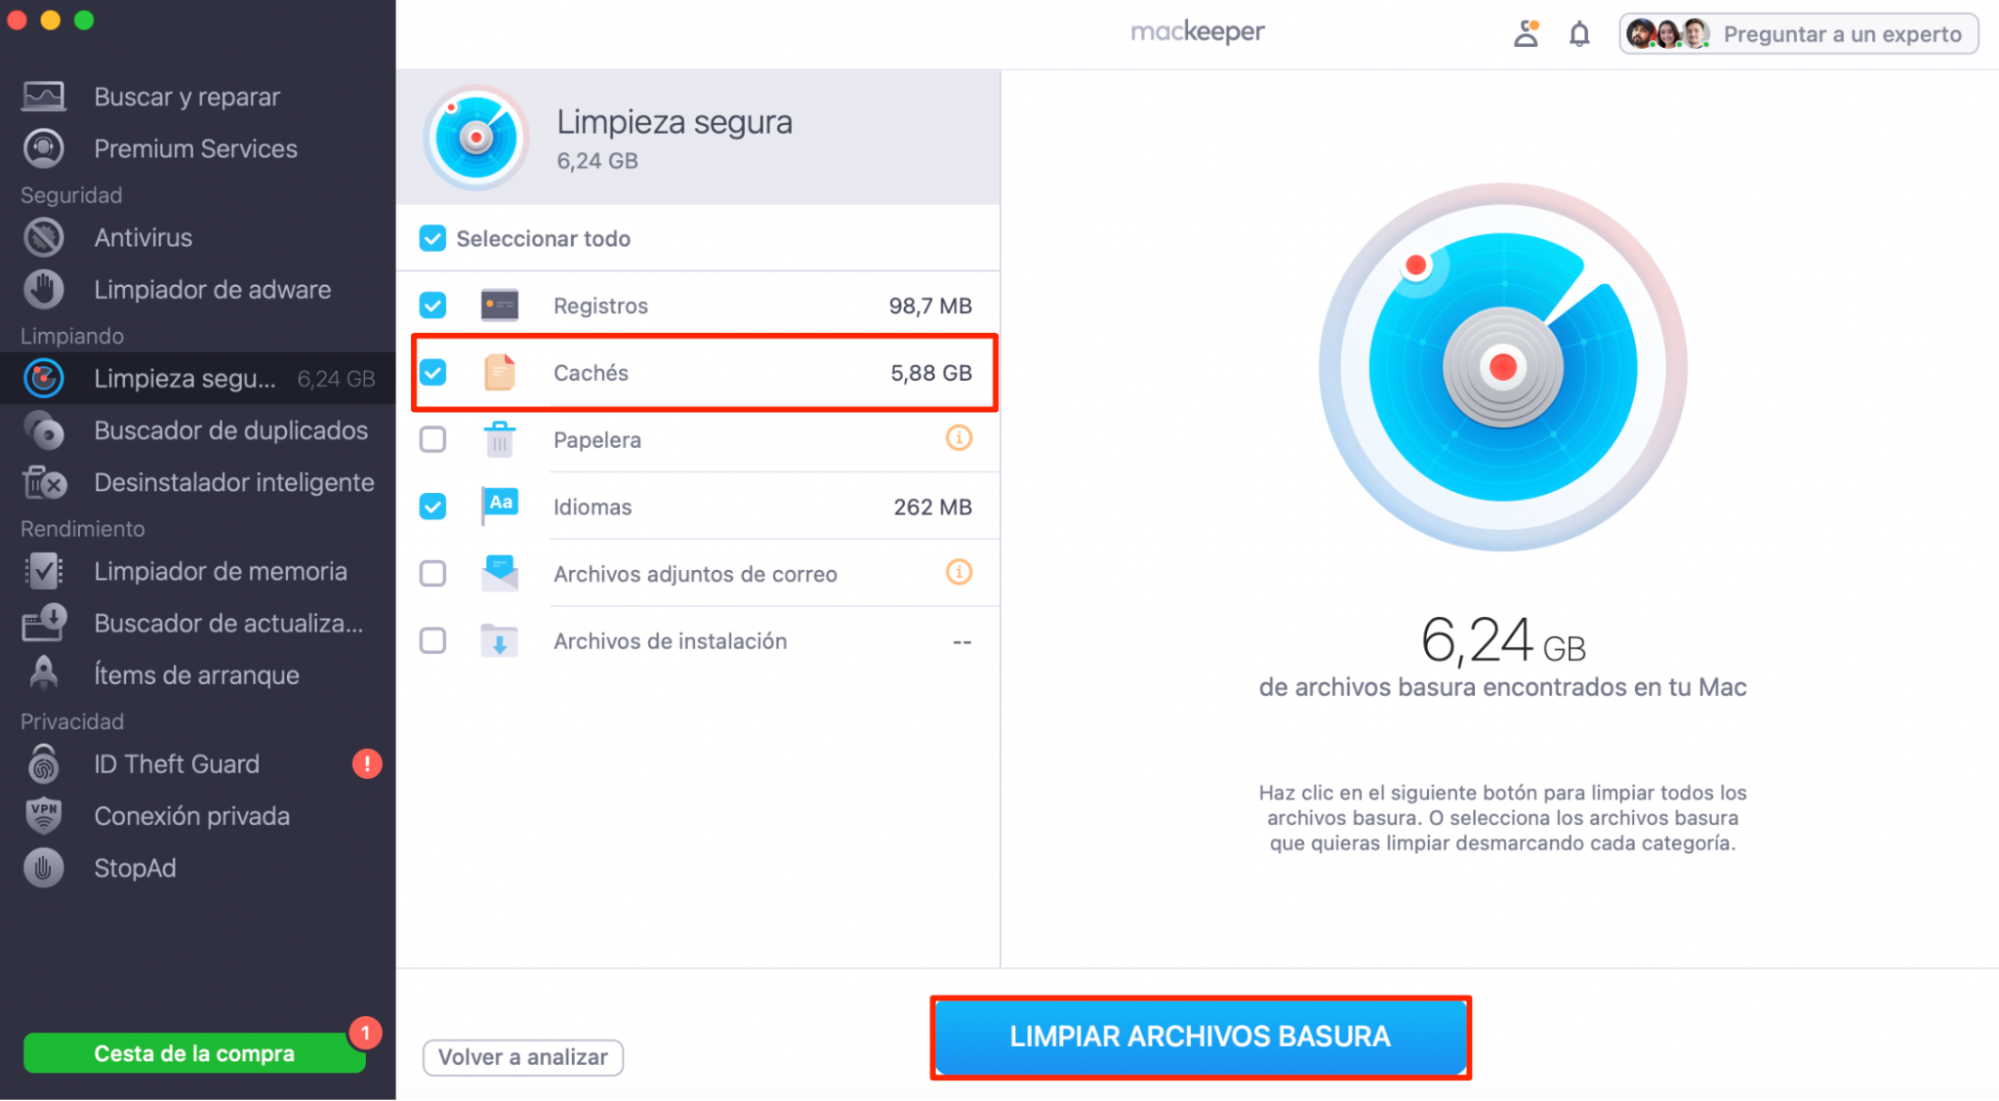Click the Limpiador de memoria icon

tap(43, 571)
